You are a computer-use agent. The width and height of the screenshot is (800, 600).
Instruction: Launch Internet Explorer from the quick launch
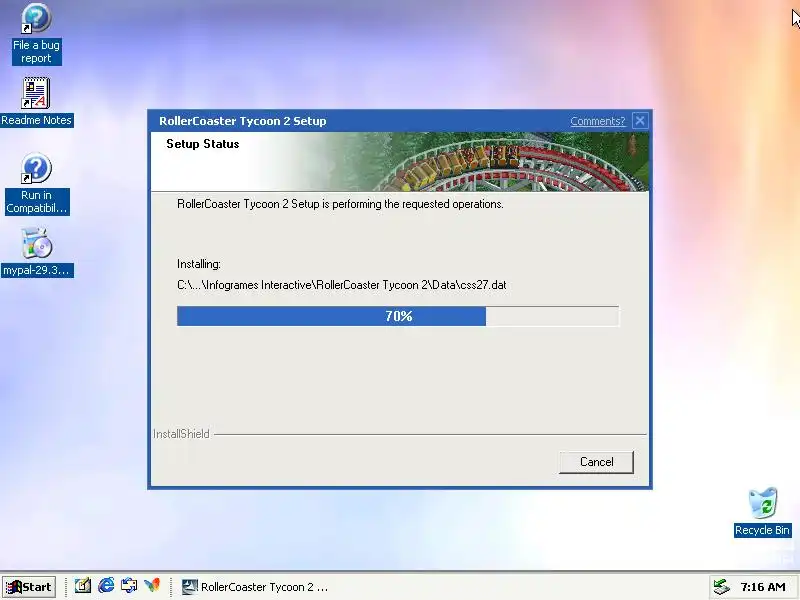(106, 586)
